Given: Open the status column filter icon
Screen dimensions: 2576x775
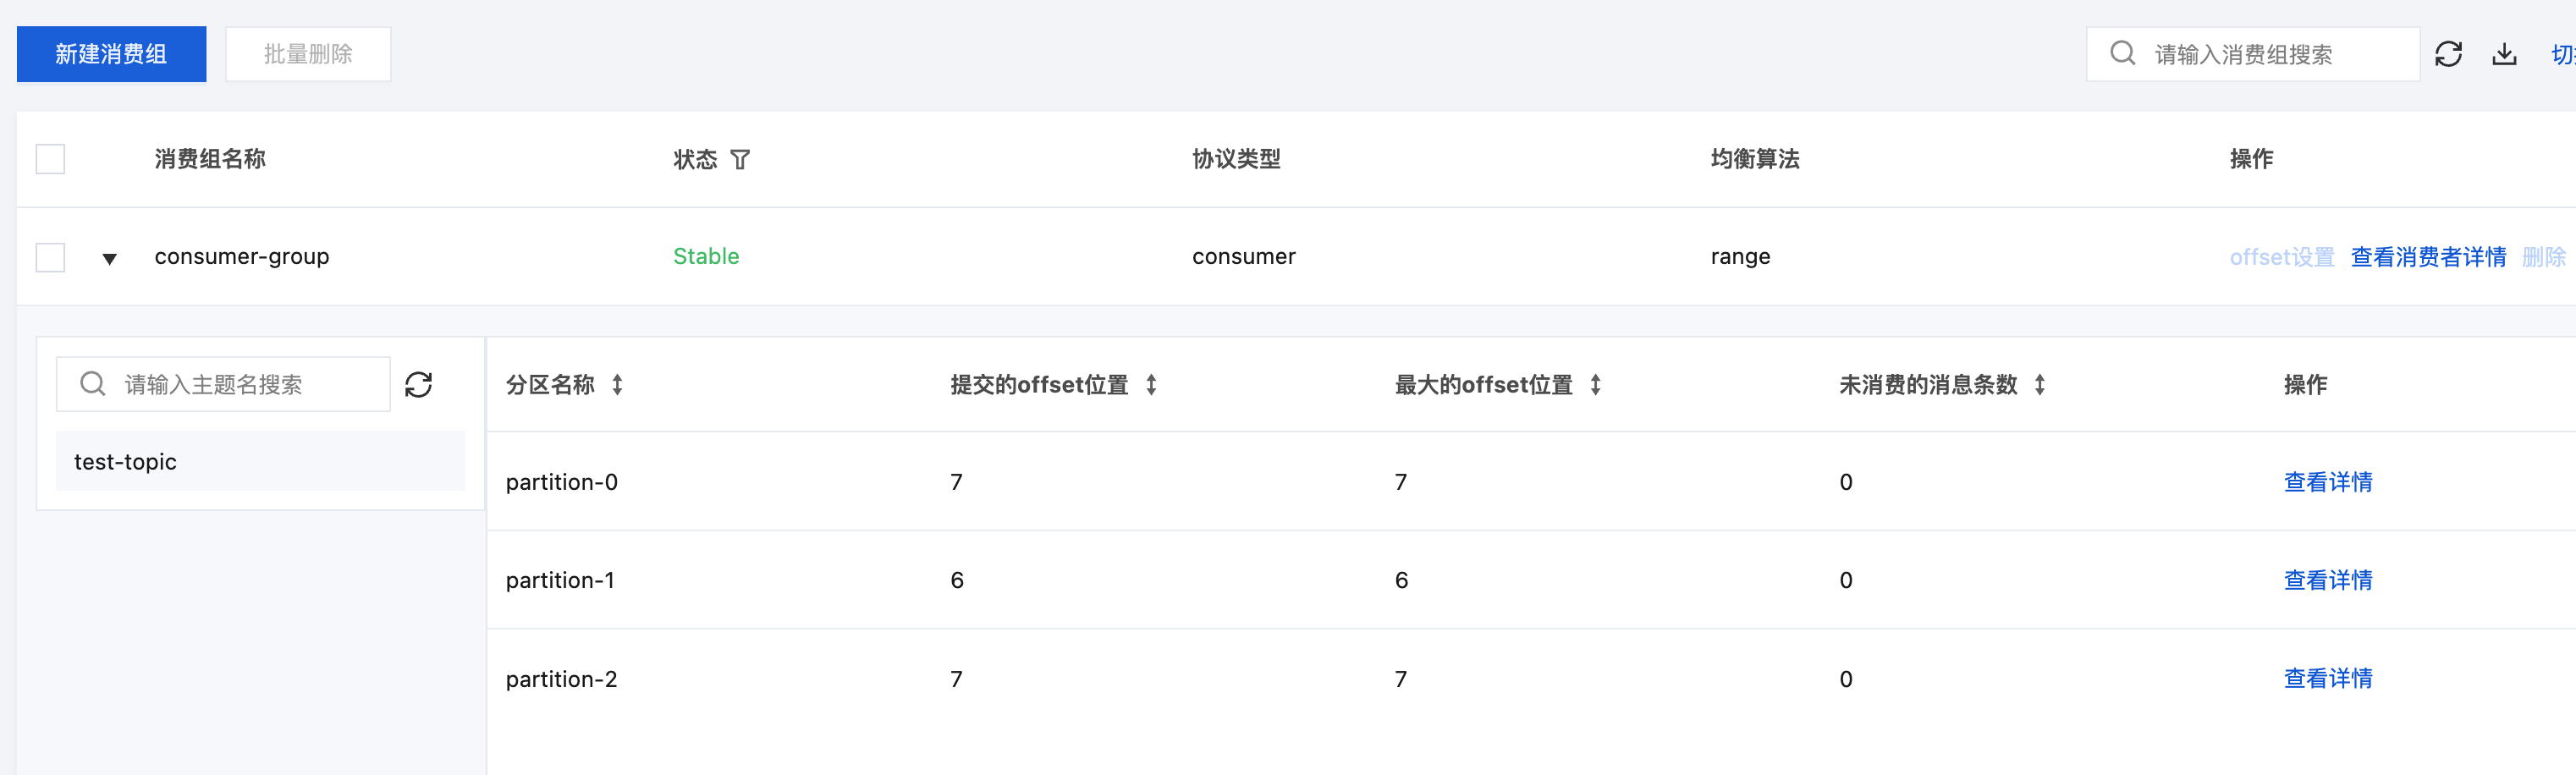Looking at the screenshot, I should click(740, 159).
